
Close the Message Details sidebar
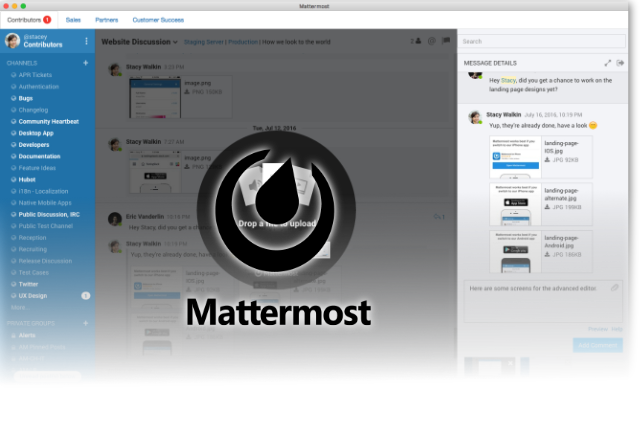620,63
